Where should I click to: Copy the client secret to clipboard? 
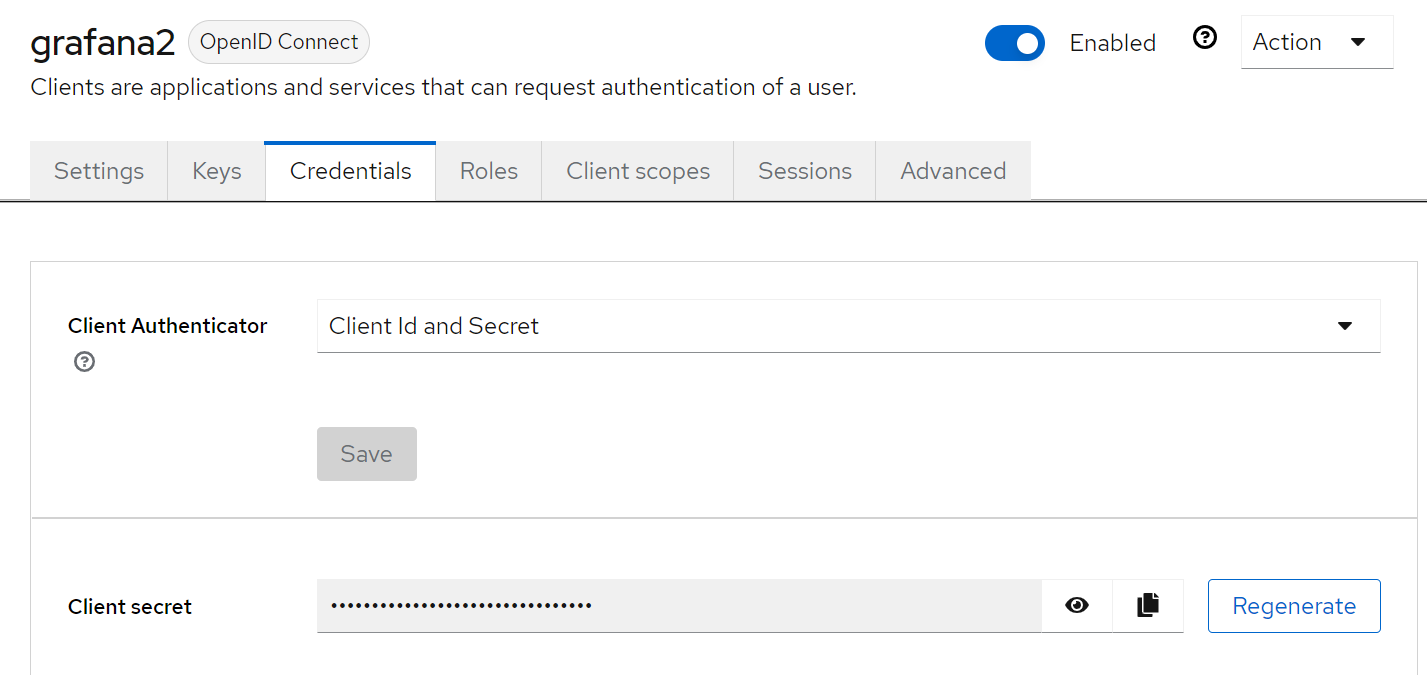tap(1148, 605)
